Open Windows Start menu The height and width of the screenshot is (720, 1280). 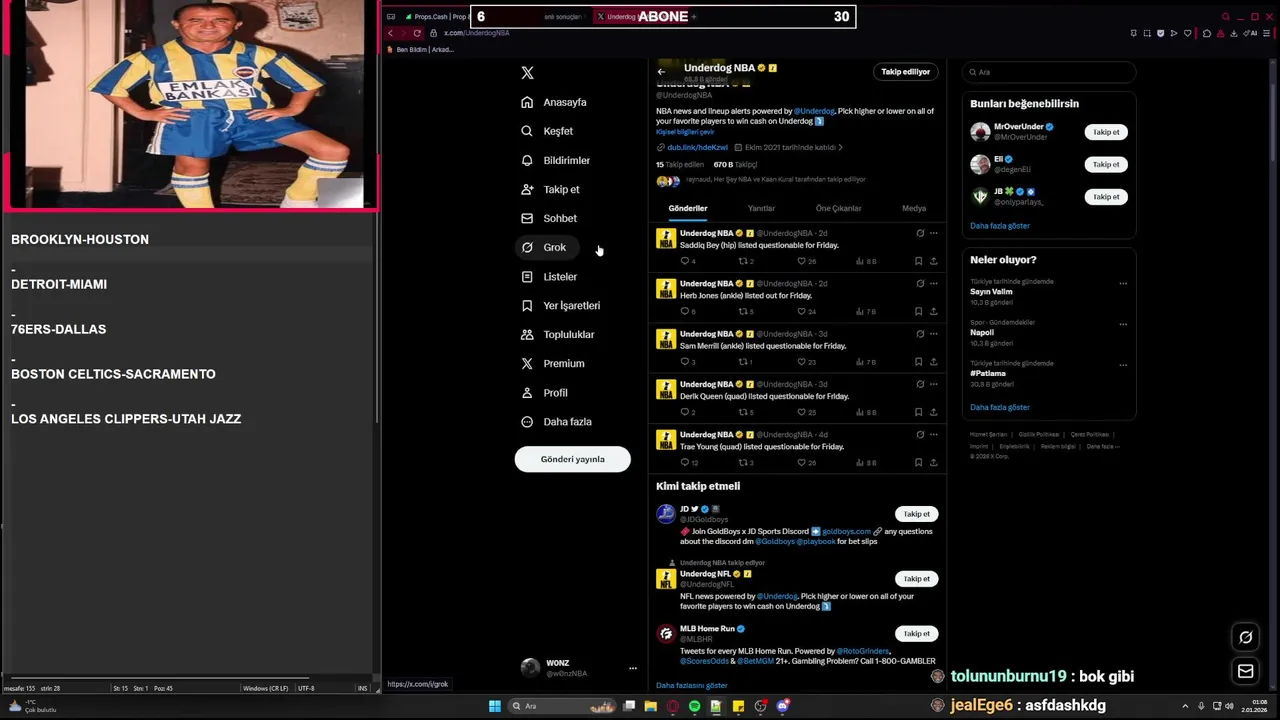click(494, 706)
